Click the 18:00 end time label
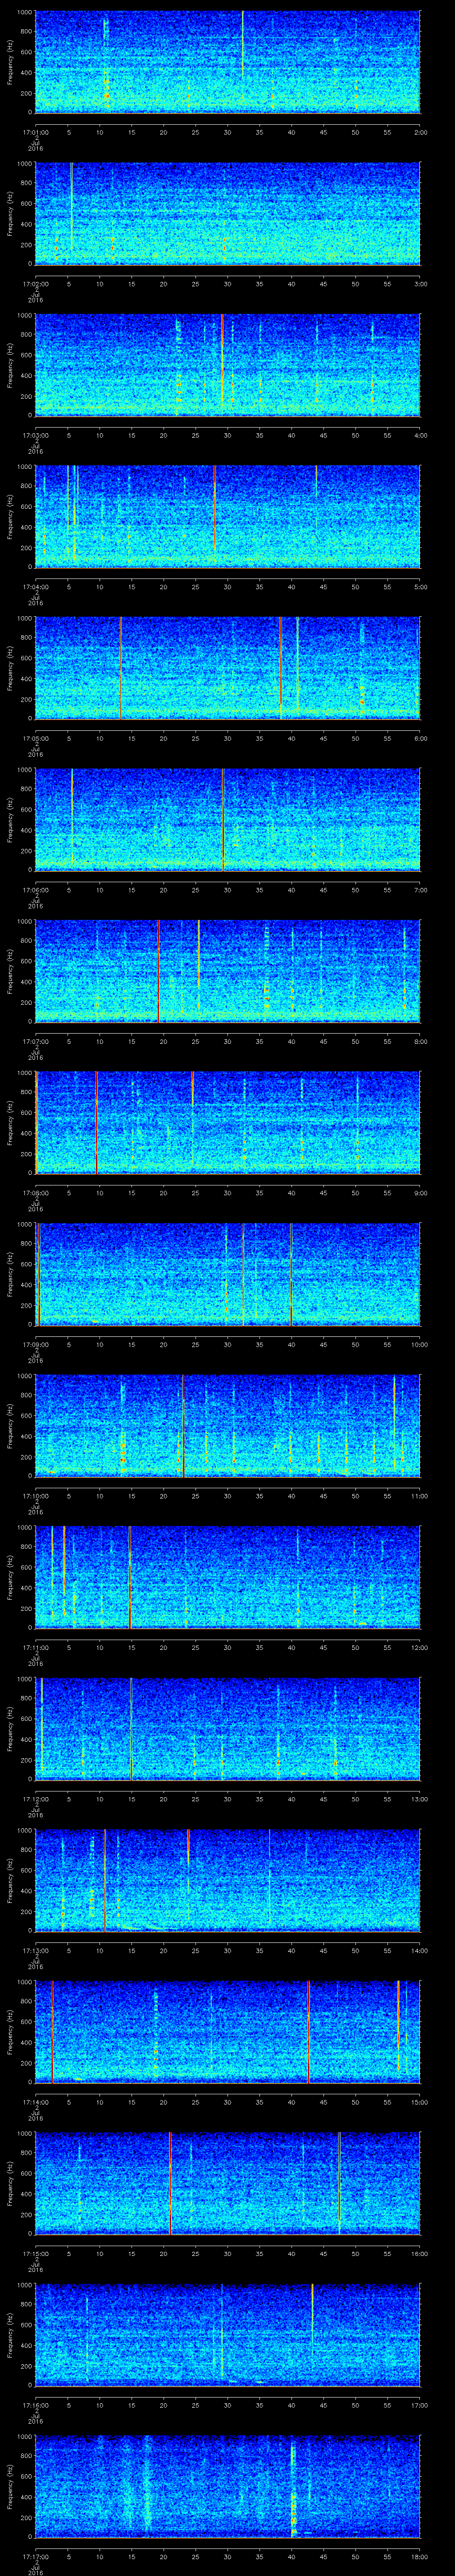 (x=419, y=2557)
